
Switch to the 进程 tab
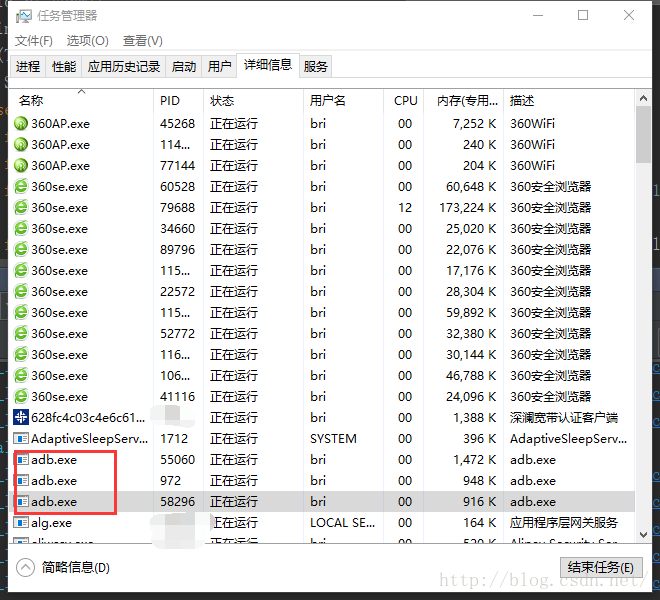pos(28,67)
